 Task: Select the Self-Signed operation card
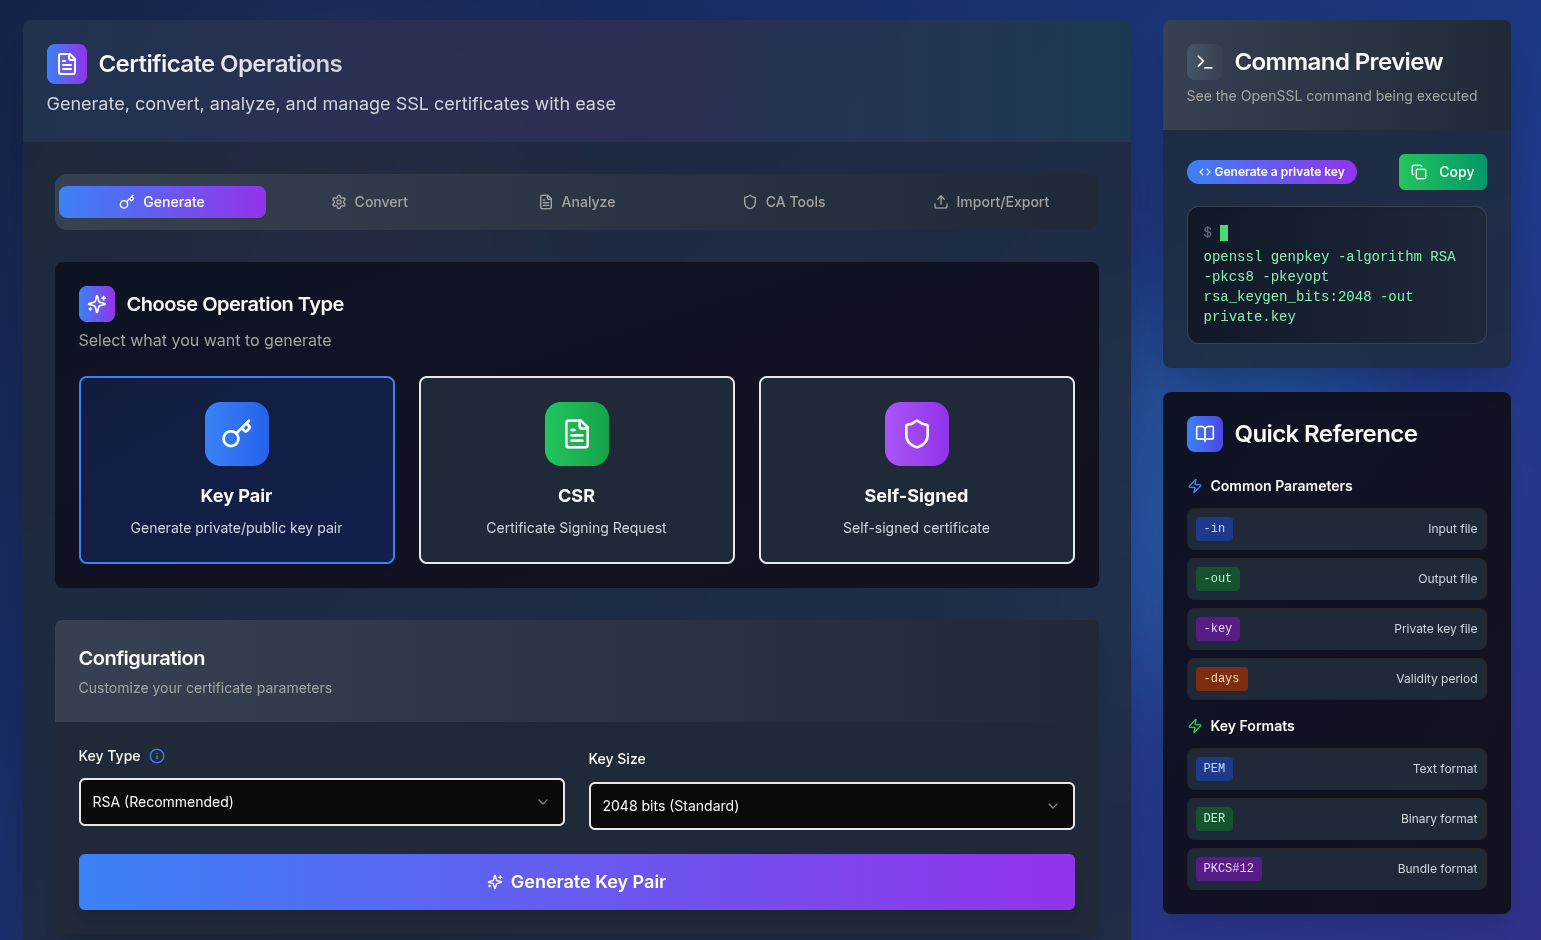[x=916, y=470]
